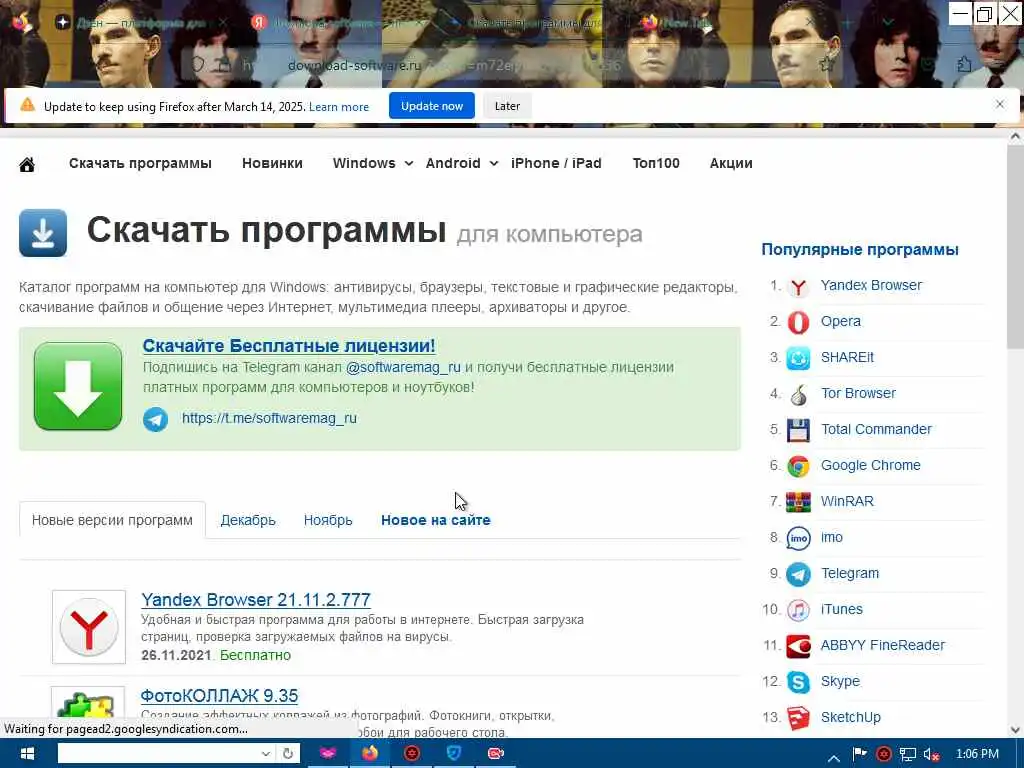Open the Total Commander text link
Screen dimensions: 1024x768
(x=876, y=429)
